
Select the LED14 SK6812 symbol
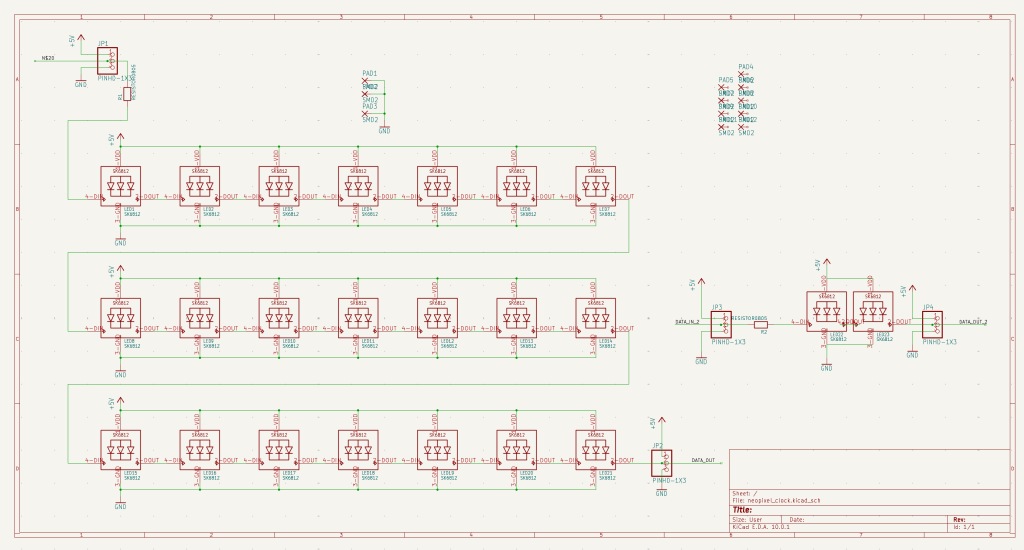[x=596, y=319]
